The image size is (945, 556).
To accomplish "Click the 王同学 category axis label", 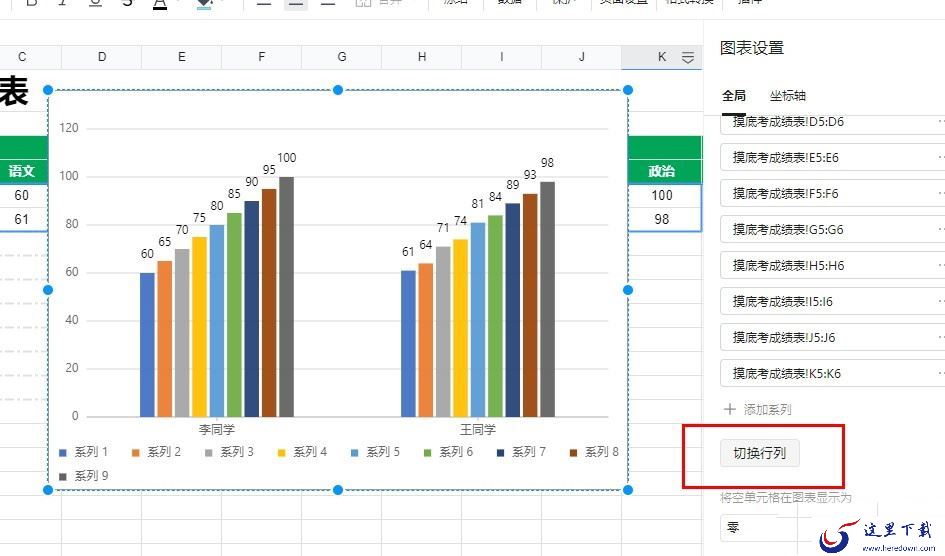I will pyautogui.click(x=478, y=429).
